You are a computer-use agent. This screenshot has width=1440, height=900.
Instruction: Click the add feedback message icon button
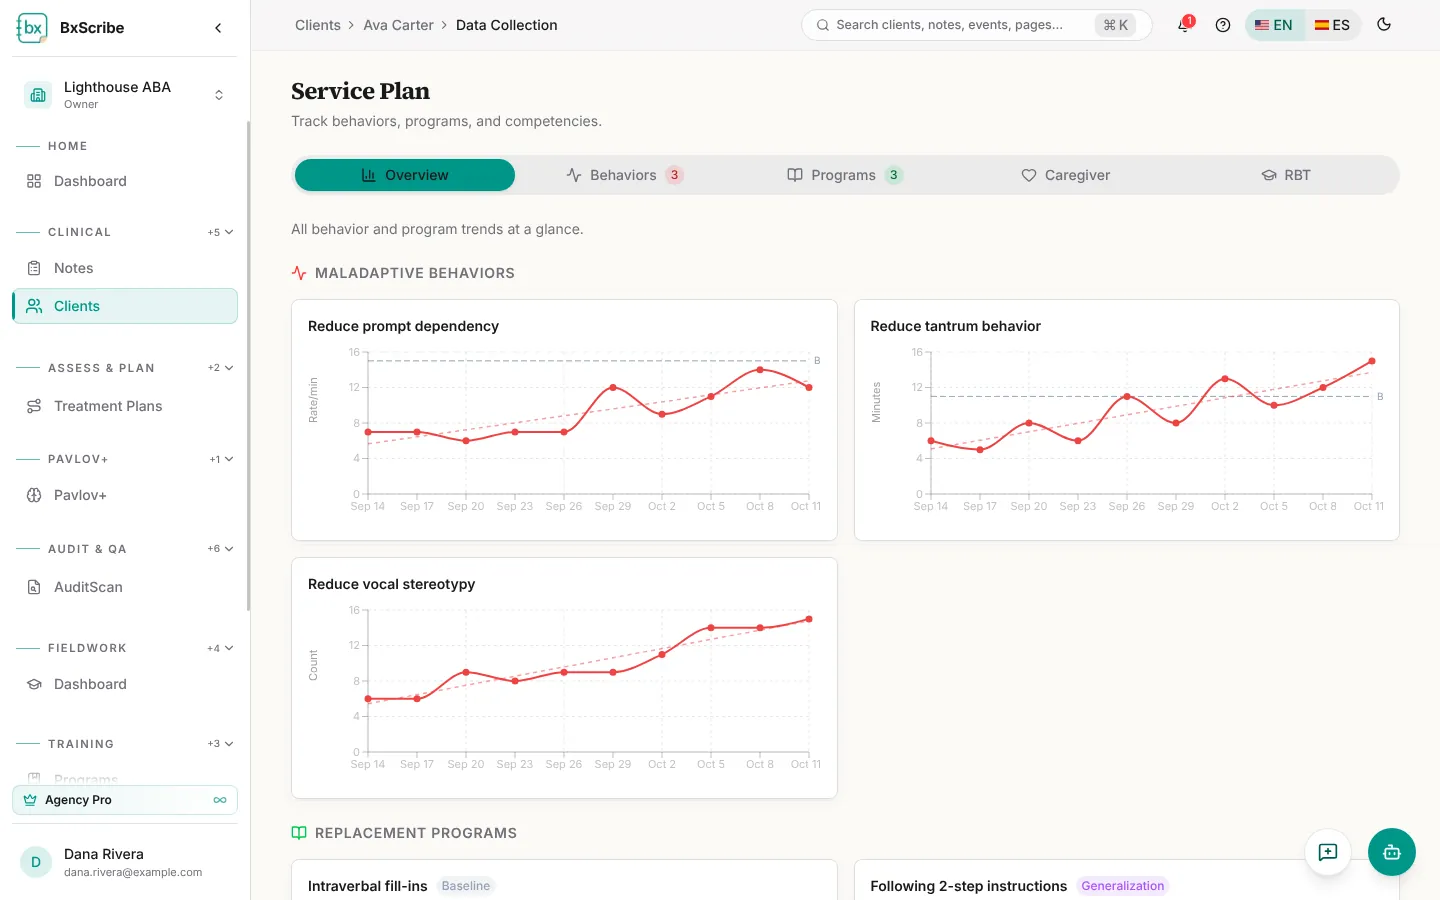click(x=1328, y=852)
